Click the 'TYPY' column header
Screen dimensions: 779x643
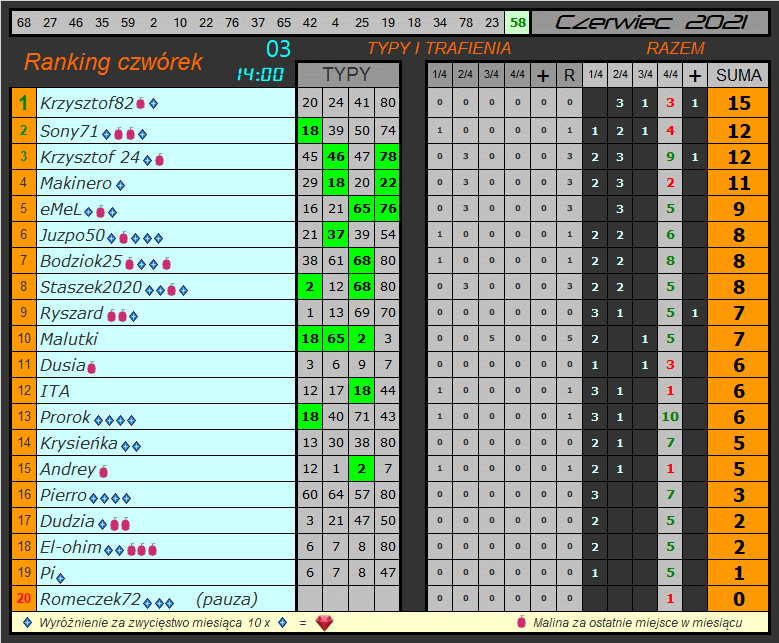347,75
